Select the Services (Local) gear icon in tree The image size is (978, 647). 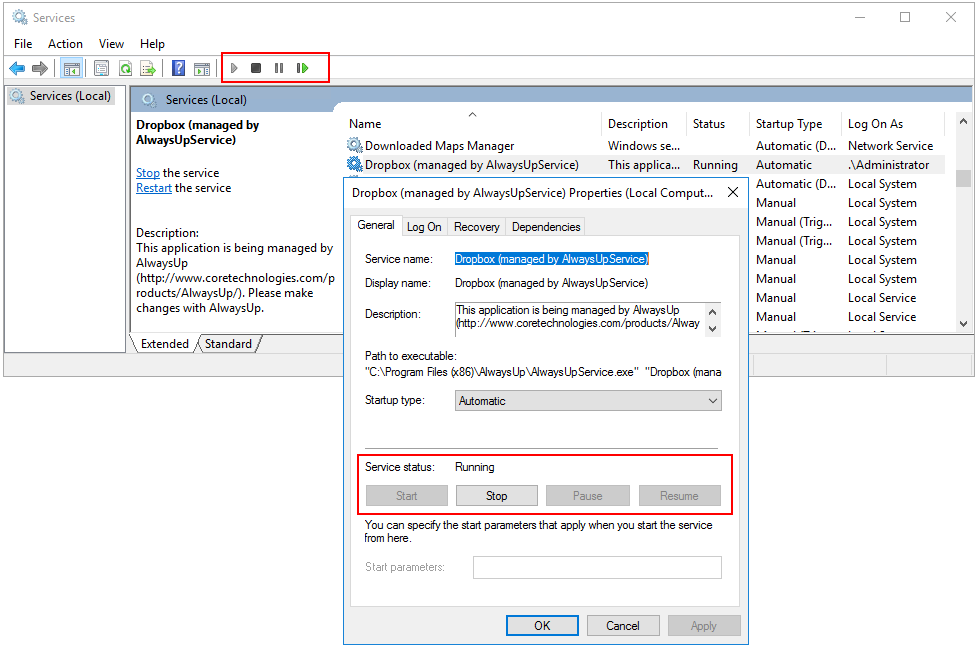coord(17,96)
